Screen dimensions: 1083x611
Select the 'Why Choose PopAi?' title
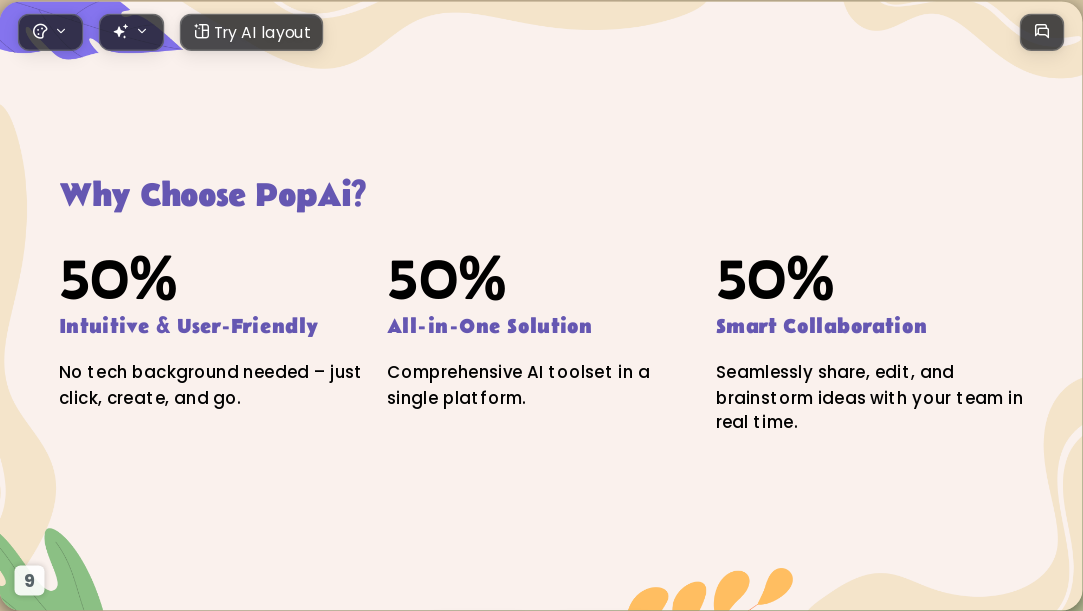pos(213,195)
